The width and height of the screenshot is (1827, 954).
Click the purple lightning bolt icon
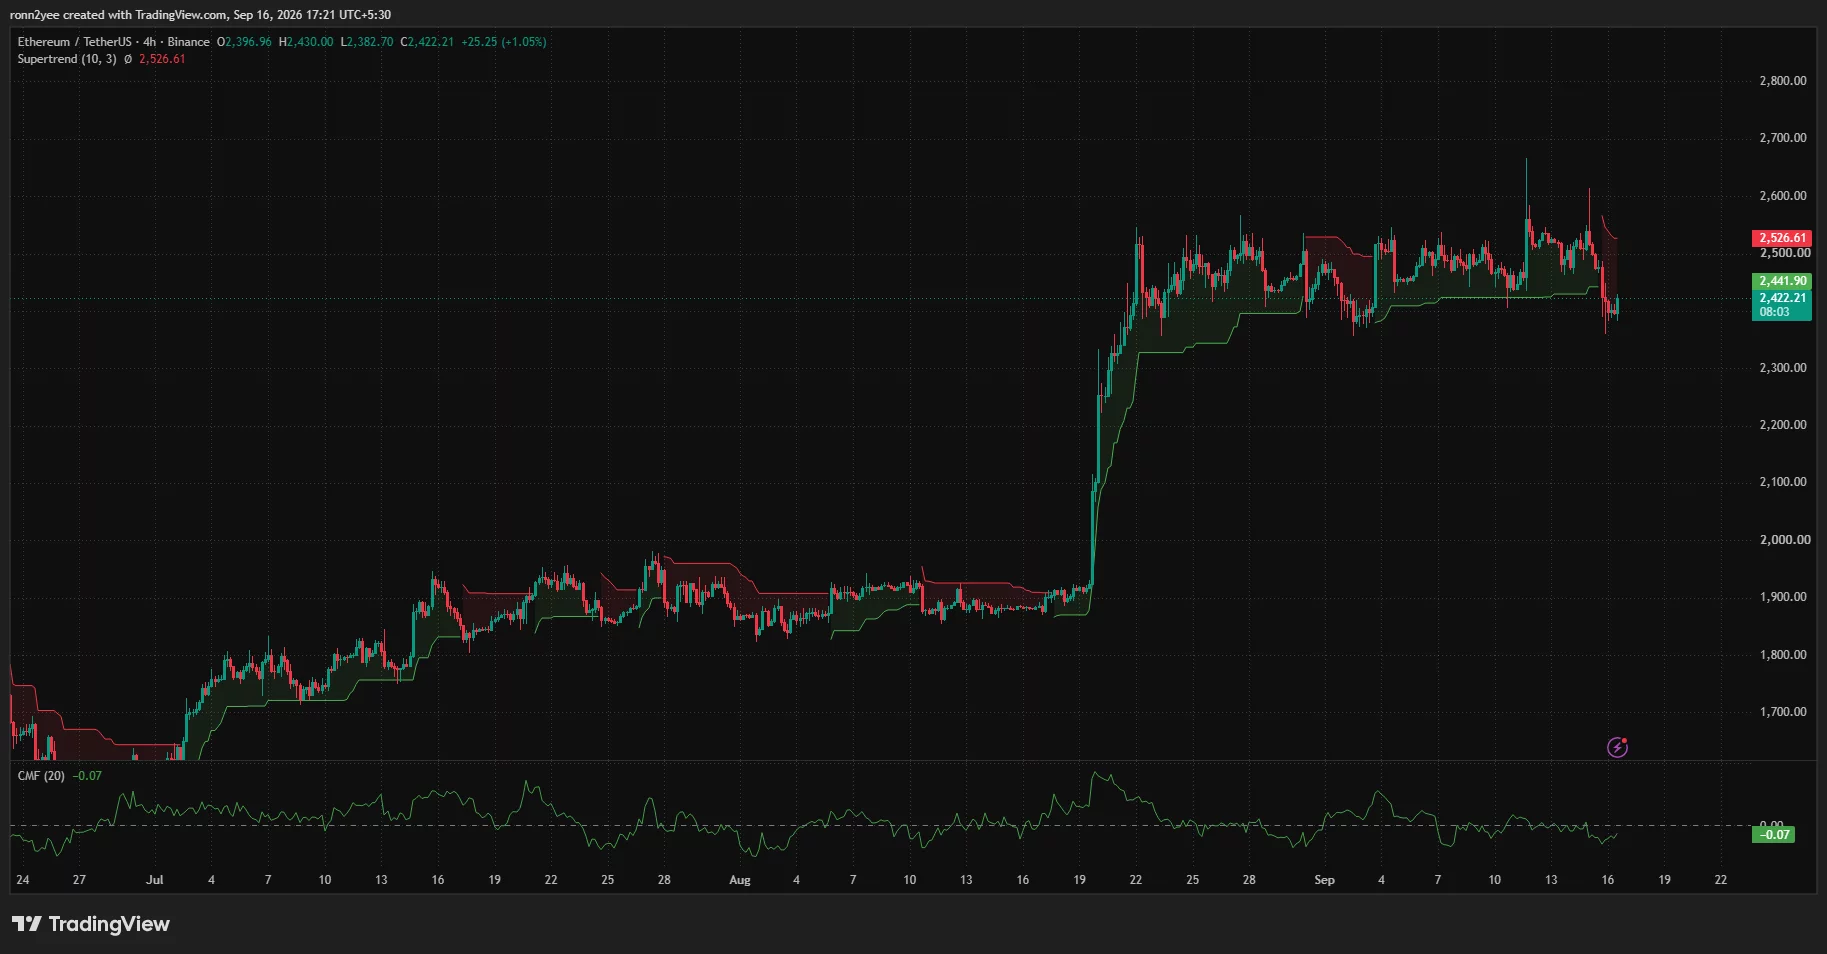point(1617,747)
